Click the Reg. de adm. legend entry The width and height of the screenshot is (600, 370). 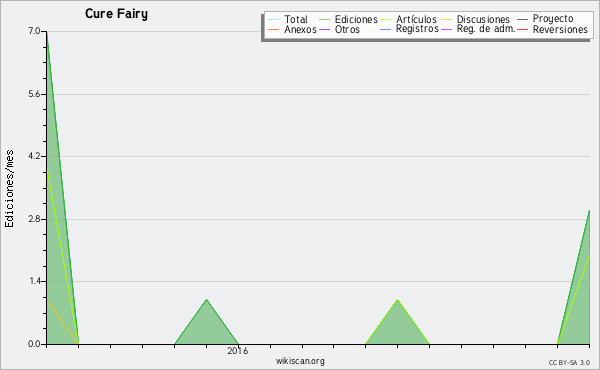click(x=478, y=29)
